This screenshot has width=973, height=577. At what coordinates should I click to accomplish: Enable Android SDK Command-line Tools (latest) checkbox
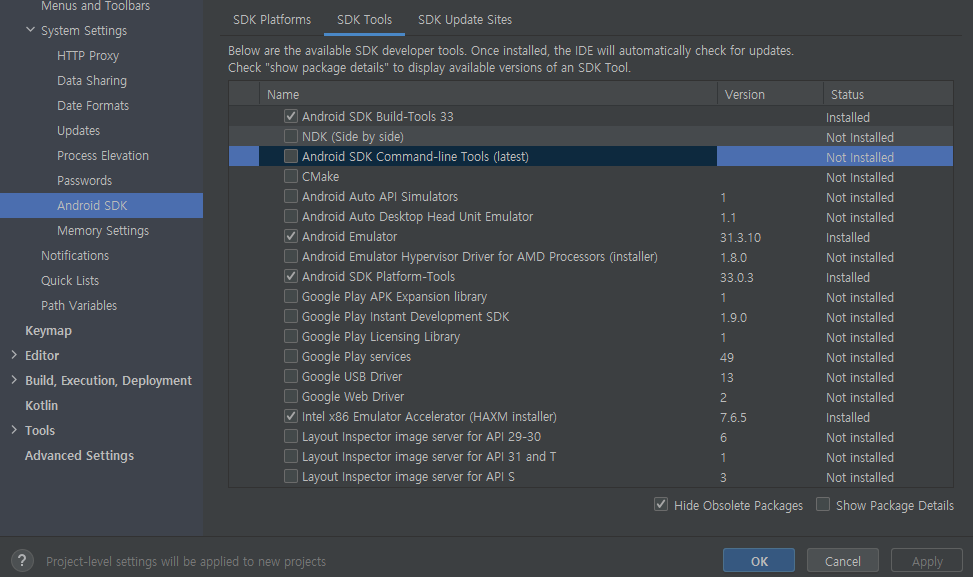click(x=290, y=156)
